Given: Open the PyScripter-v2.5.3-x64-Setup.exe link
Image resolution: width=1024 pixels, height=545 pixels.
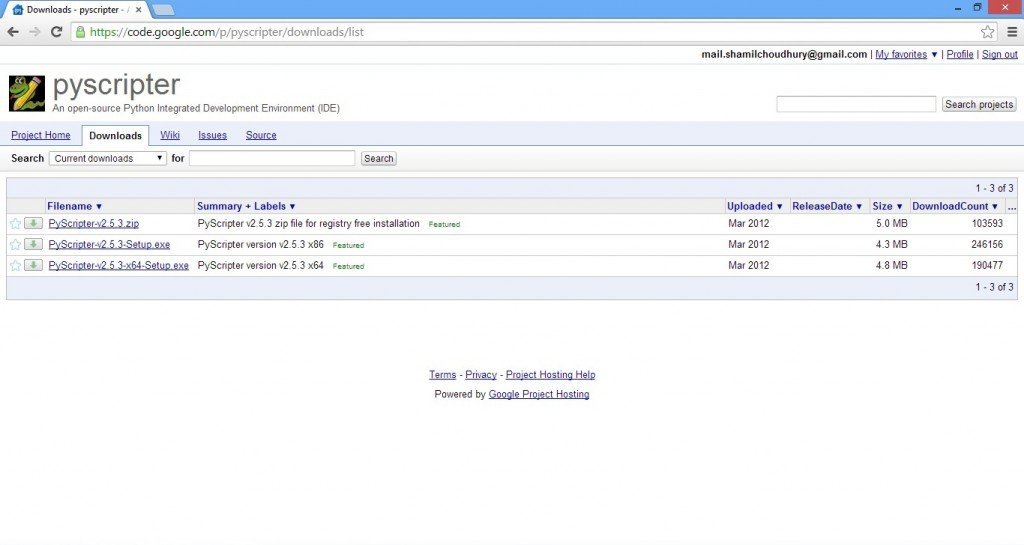Looking at the screenshot, I should (118, 266).
